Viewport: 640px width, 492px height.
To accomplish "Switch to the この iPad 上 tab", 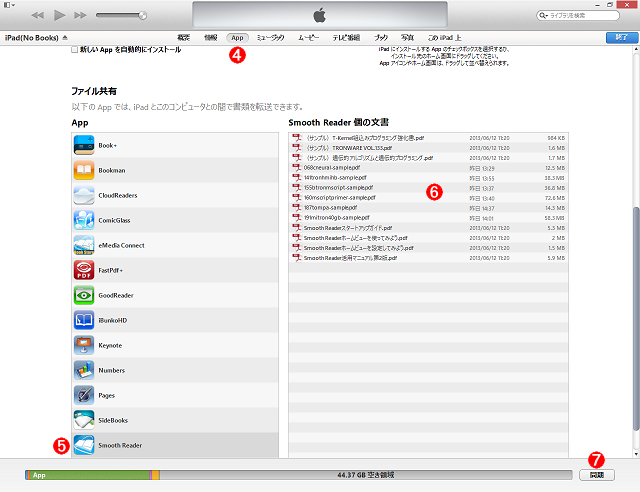I will point(444,38).
